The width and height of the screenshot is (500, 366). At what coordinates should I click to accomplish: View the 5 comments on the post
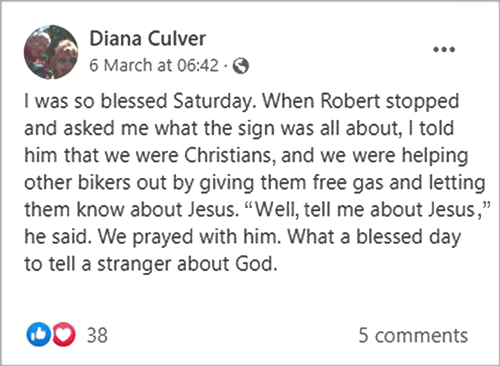pos(413,335)
